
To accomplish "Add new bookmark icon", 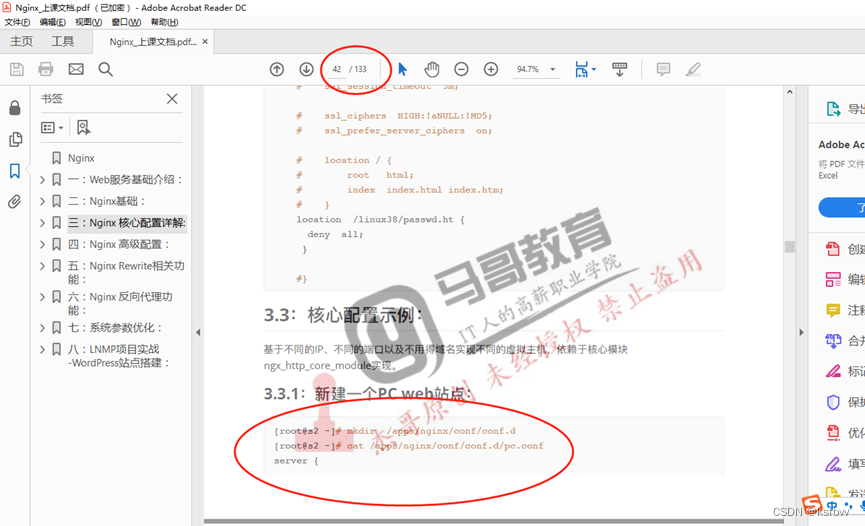I will (x=83, y=127).
